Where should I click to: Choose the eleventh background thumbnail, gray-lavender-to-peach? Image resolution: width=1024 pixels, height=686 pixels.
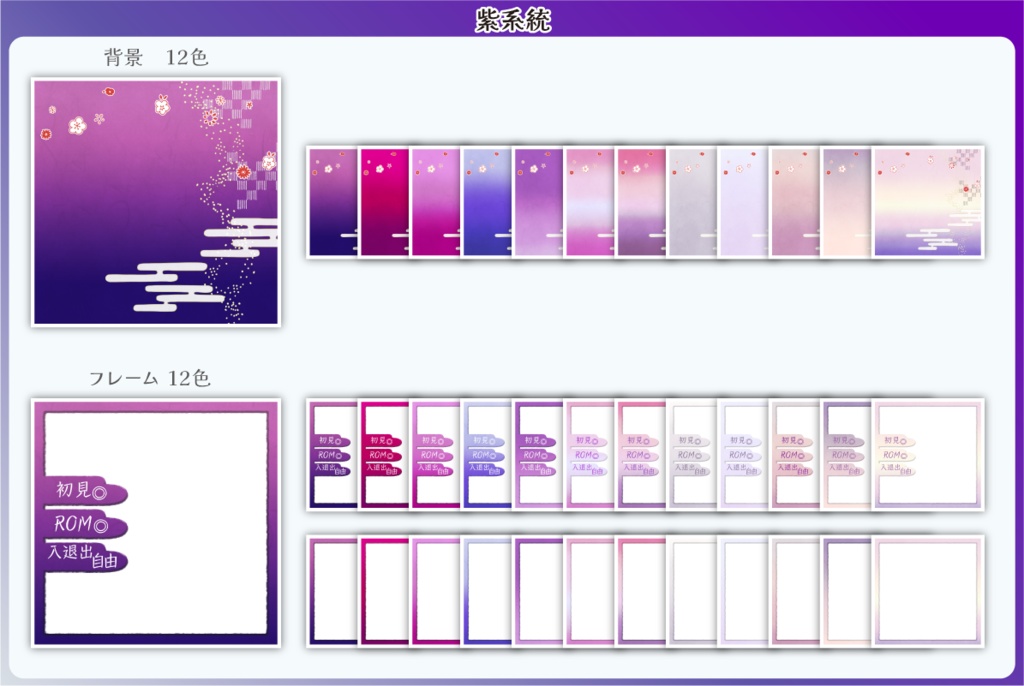point(847,202)
